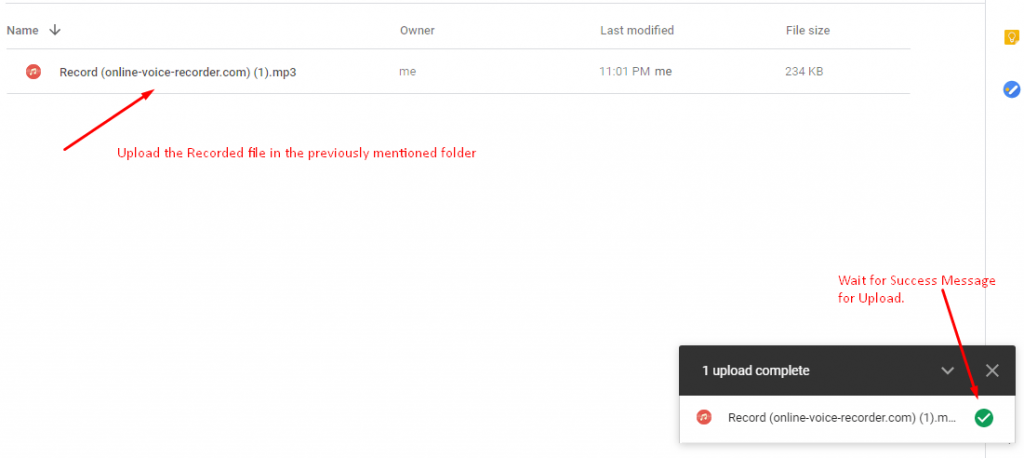Open the blue Tasks checkmark icon
Image resolution: width=1024 pixels, height=458 pixels.
pyautogui.click(x=1012, y=90)
